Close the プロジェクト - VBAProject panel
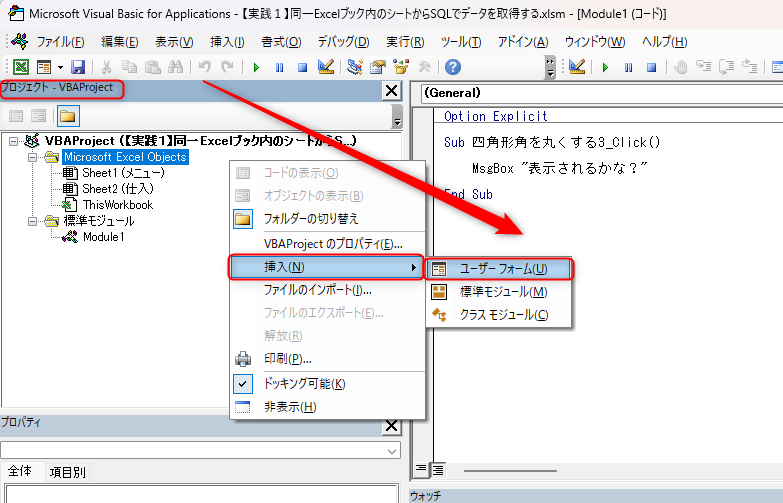783x503 pixels. 392,90
